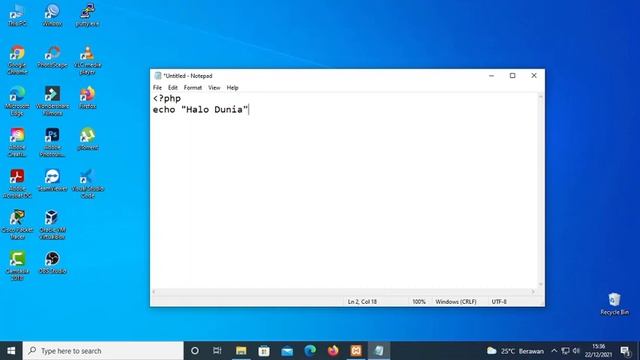Click the Notepad vertical scrollbar down arrow
The height and width of the screenshot is (360, 640).
(541, 284)
